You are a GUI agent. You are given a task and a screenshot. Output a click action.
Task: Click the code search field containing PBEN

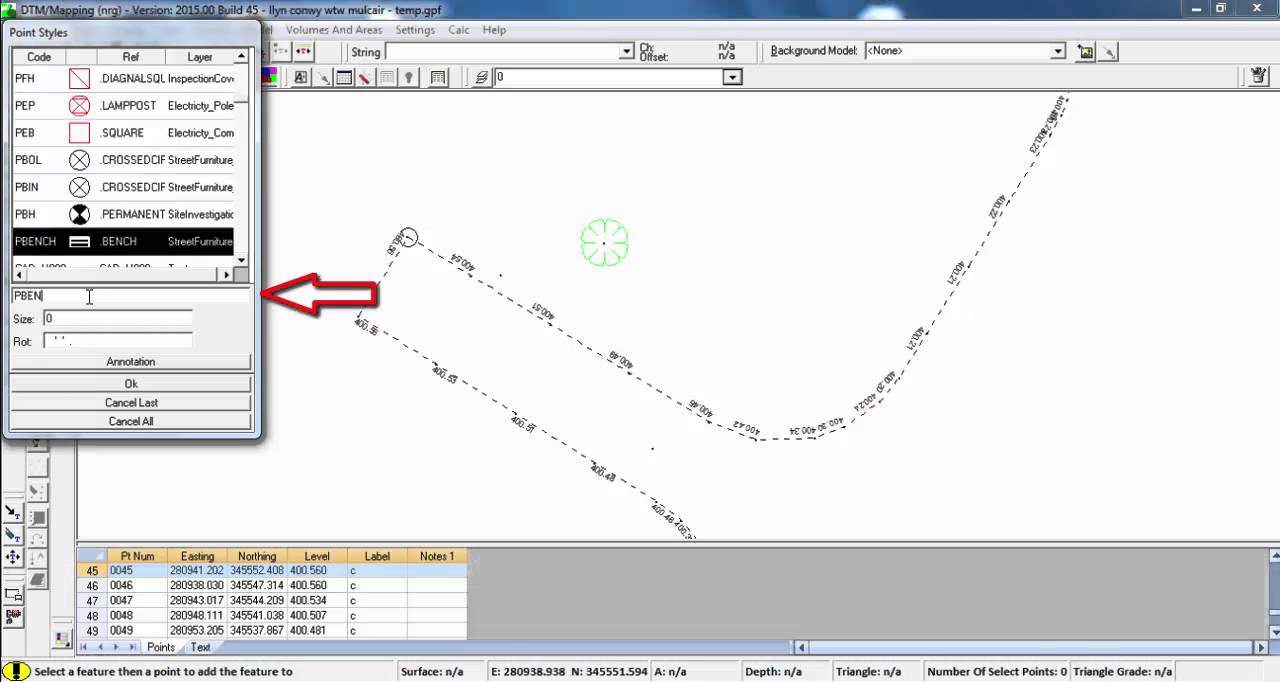[x=130, y=296]
